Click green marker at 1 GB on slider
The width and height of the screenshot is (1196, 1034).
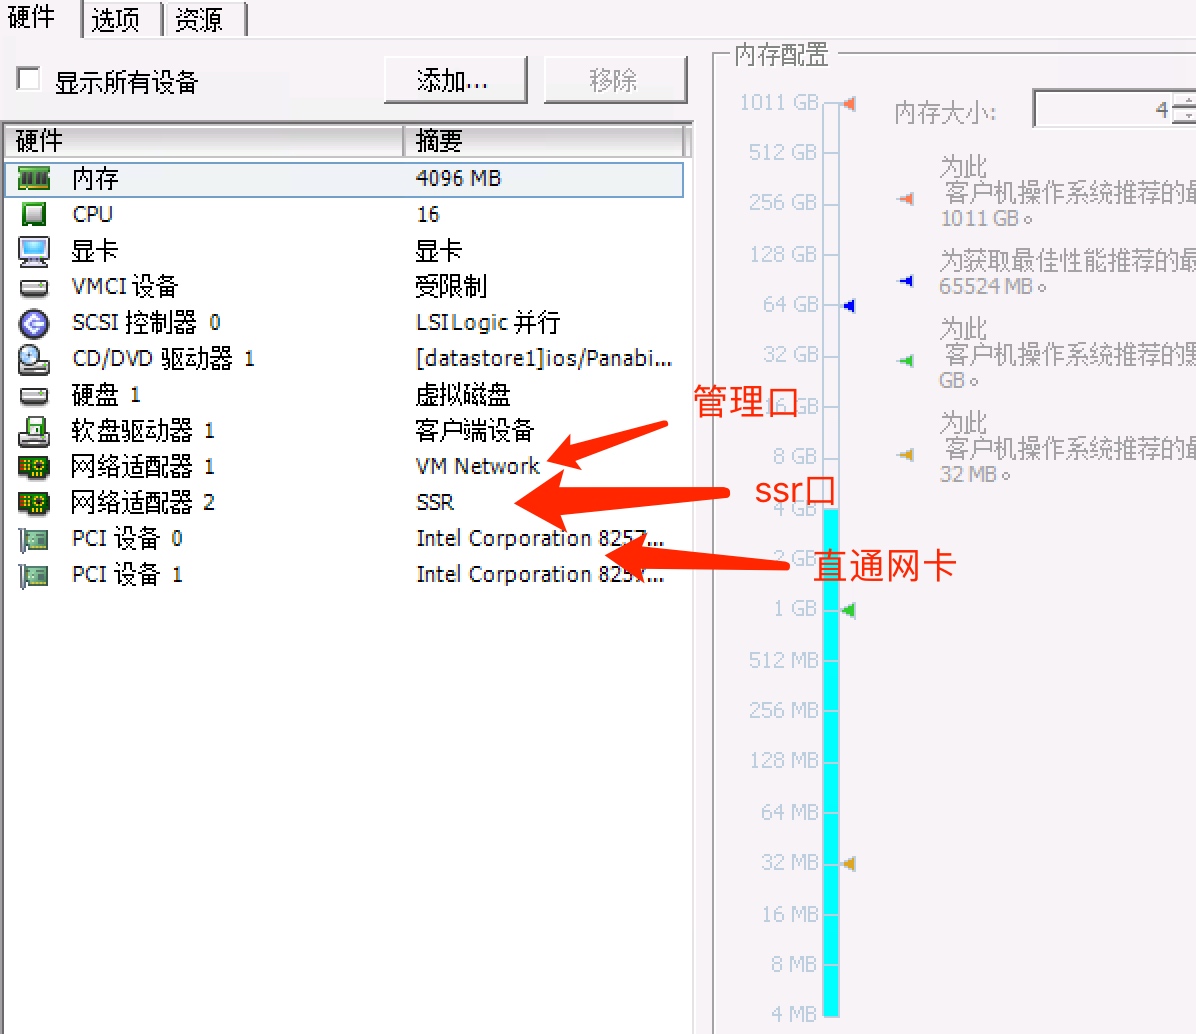[x=848, y=610]
